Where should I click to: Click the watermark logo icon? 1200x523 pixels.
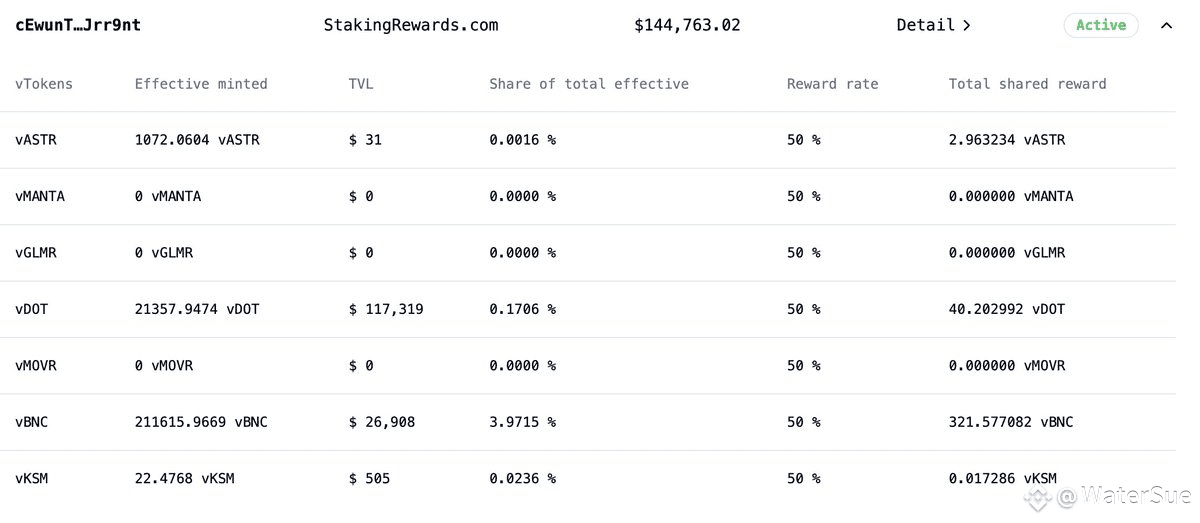coord(1039,497)
